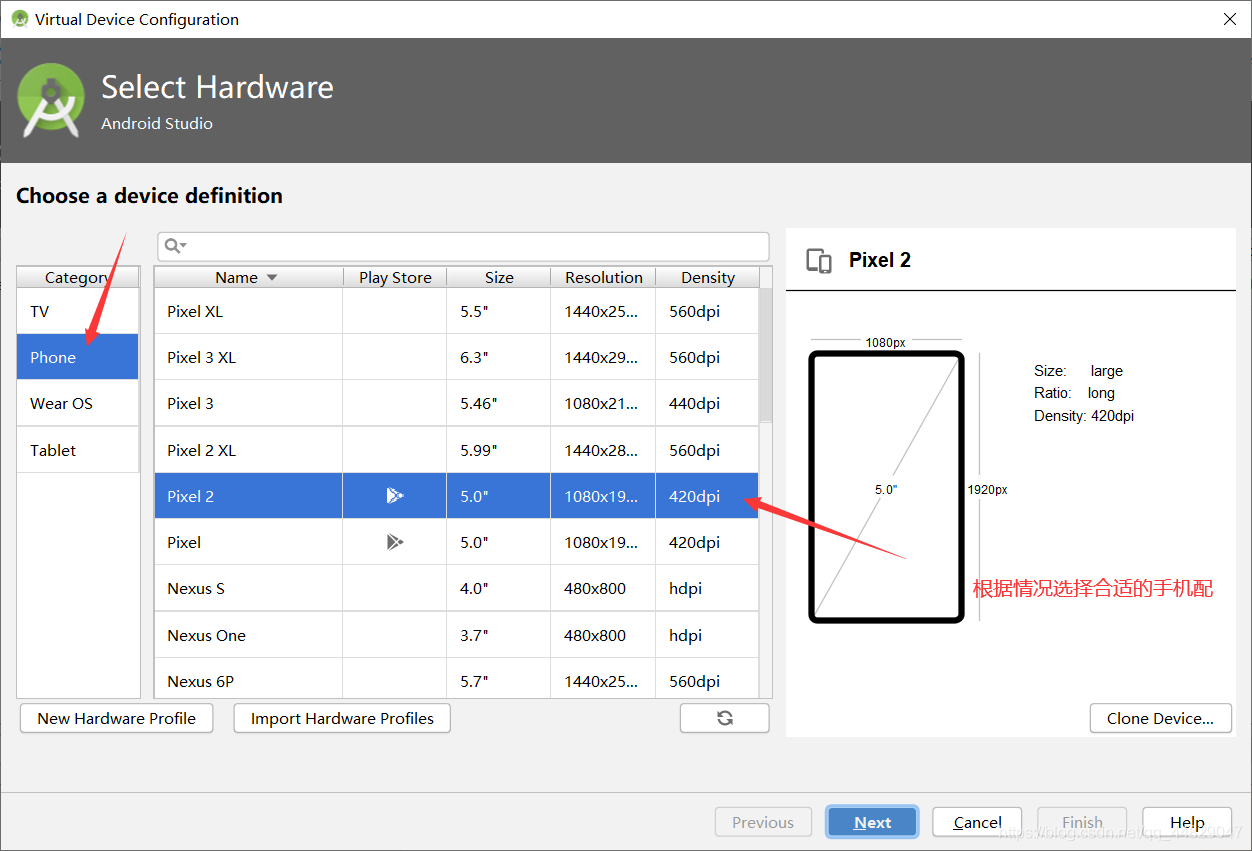This screenshot has width=1252, height=851.
Task: Click the Clone Device... button
Action: [x=1160, y=718]
